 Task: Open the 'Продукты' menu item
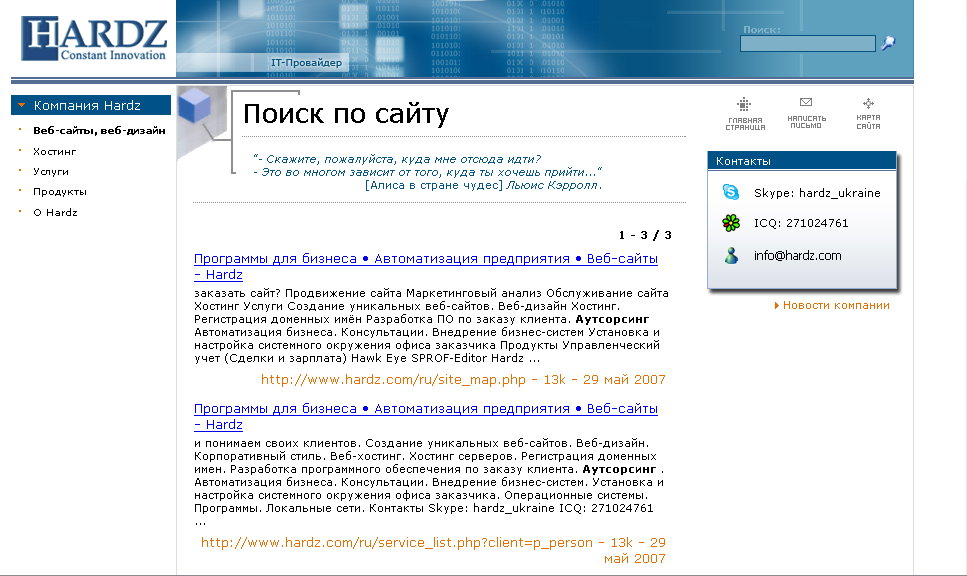click(60, 192)
